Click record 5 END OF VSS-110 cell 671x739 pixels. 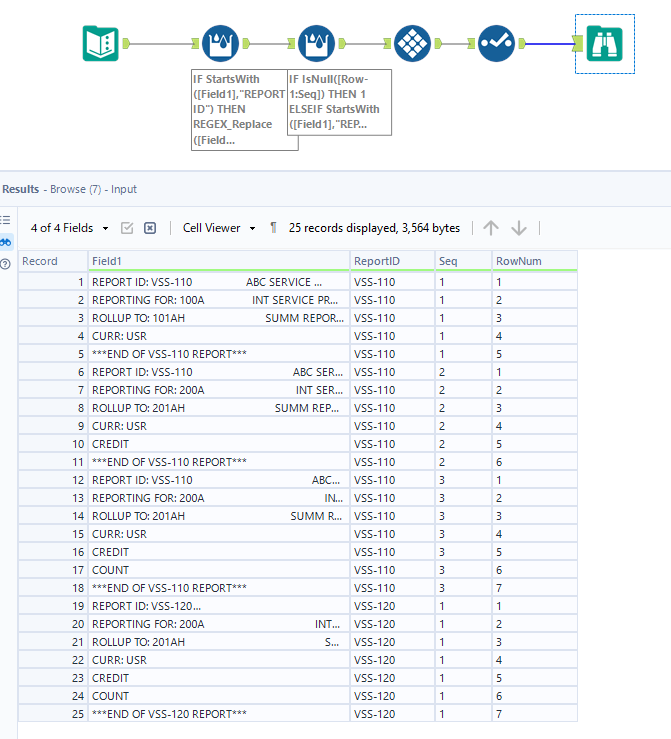point(219,354)
